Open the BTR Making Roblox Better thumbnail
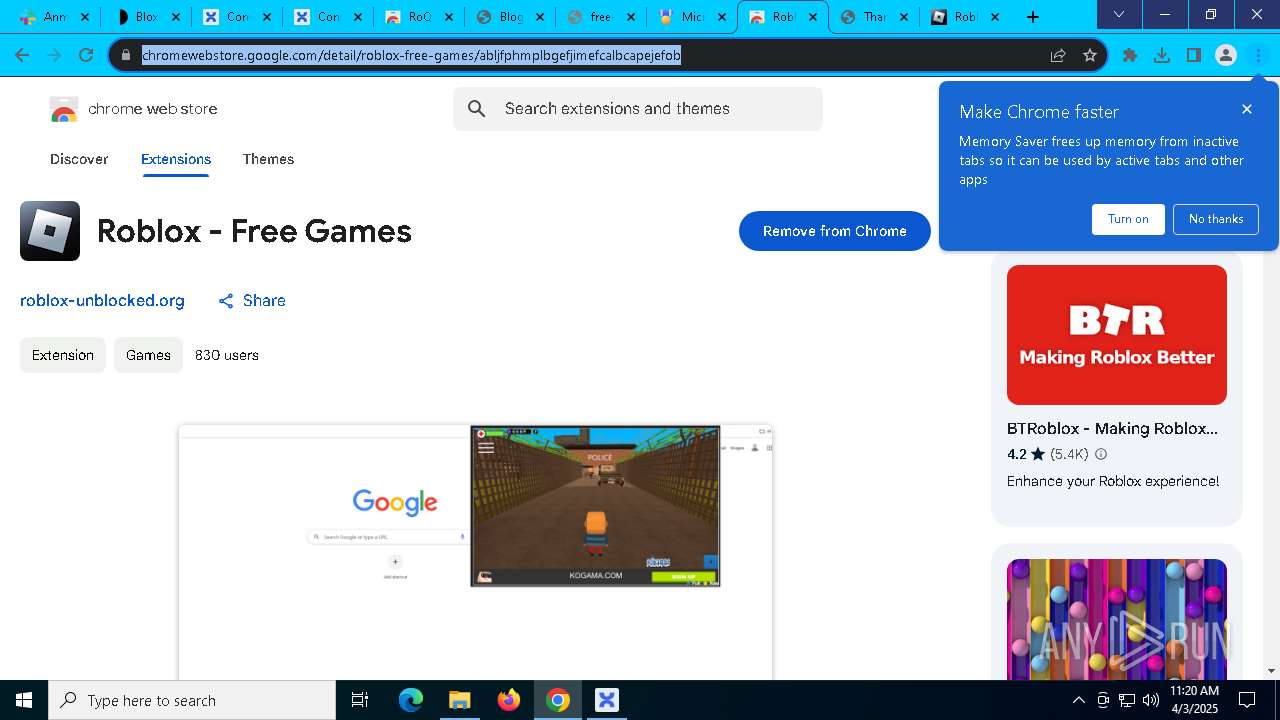The image size is (1280, 720). (1117, 335)
